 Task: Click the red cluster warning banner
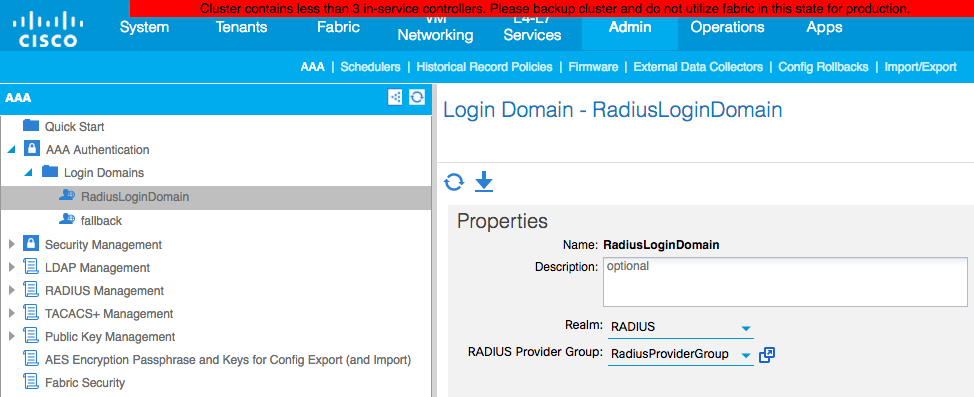pyautogui.click(x=552, y=9)
